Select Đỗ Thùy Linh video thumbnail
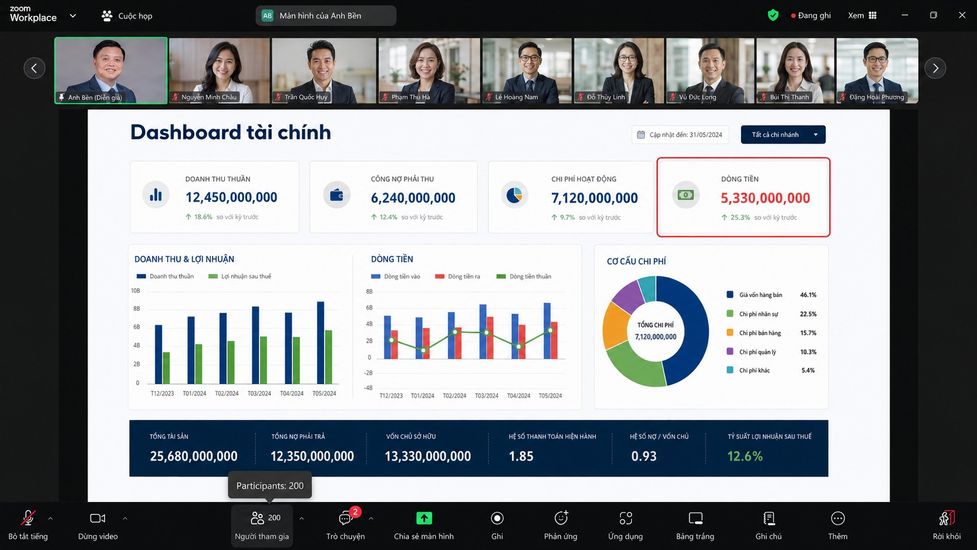The height and width of the screenshot is (550, 977). pyautogui.click(x=619, y=70)
